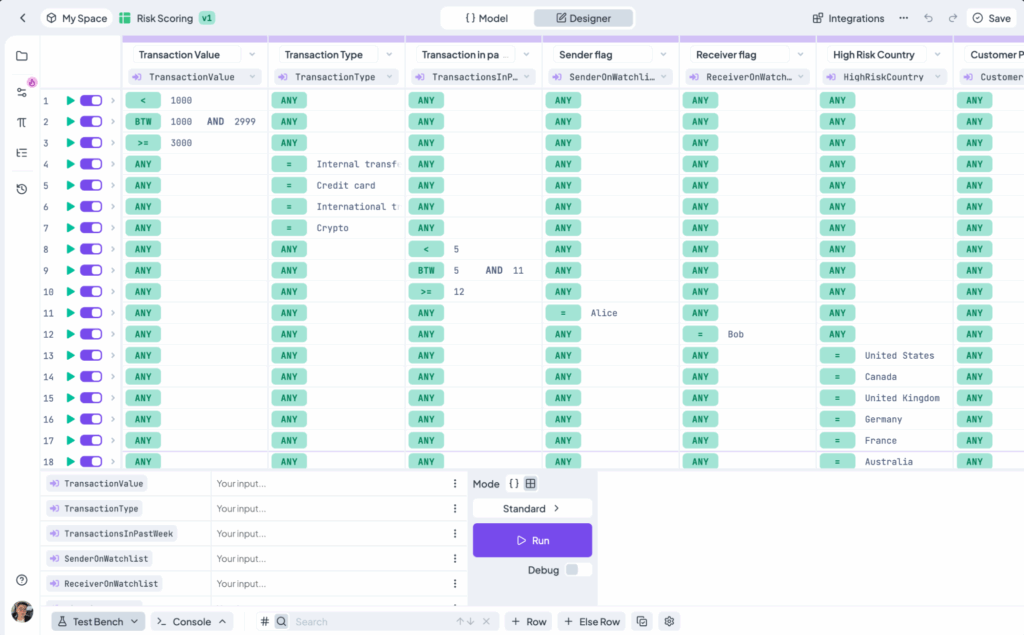Open the Standard mode selector
Viewport: 1024px width, 635px height.
click(x=531, y=508)
